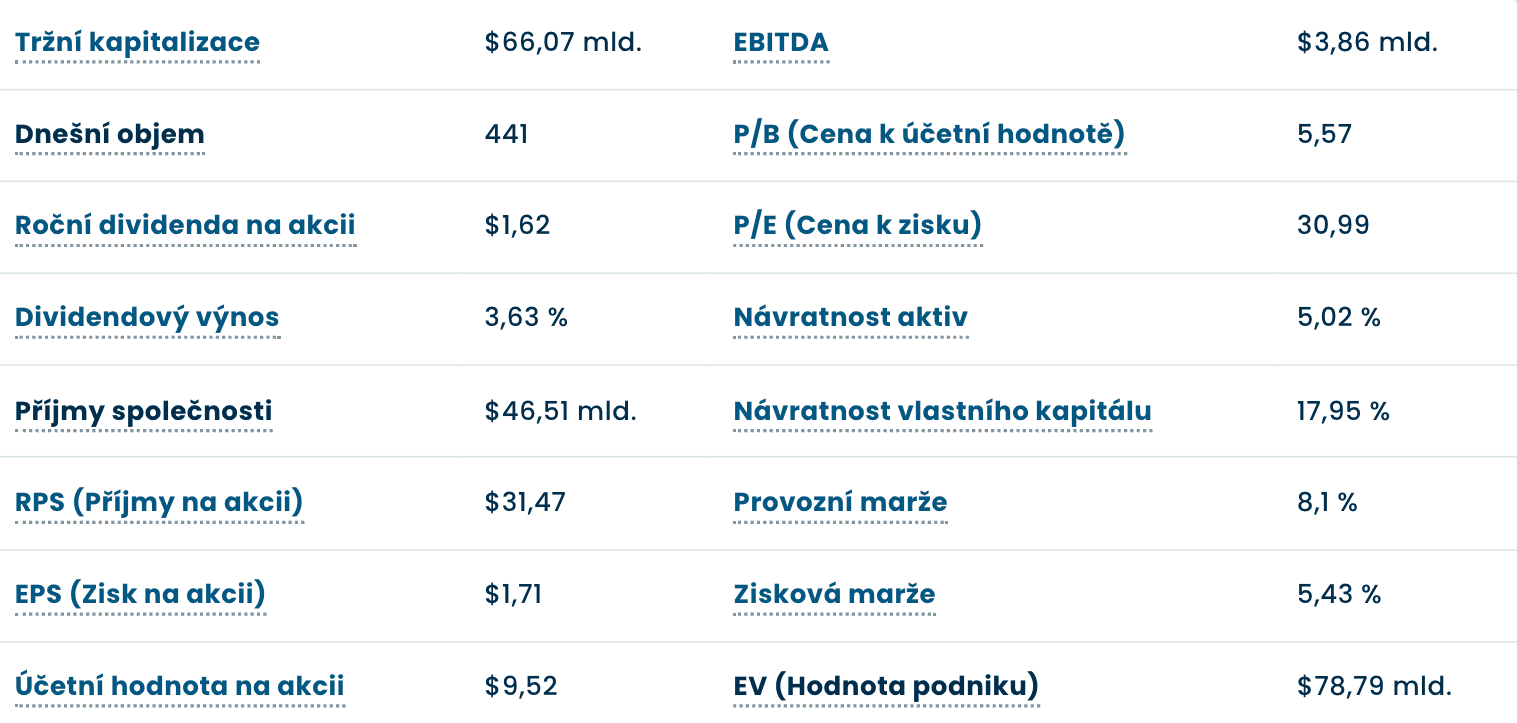Open the Provozní marže link
This screenshot has width=1517, height=723.
click(840, 502)
